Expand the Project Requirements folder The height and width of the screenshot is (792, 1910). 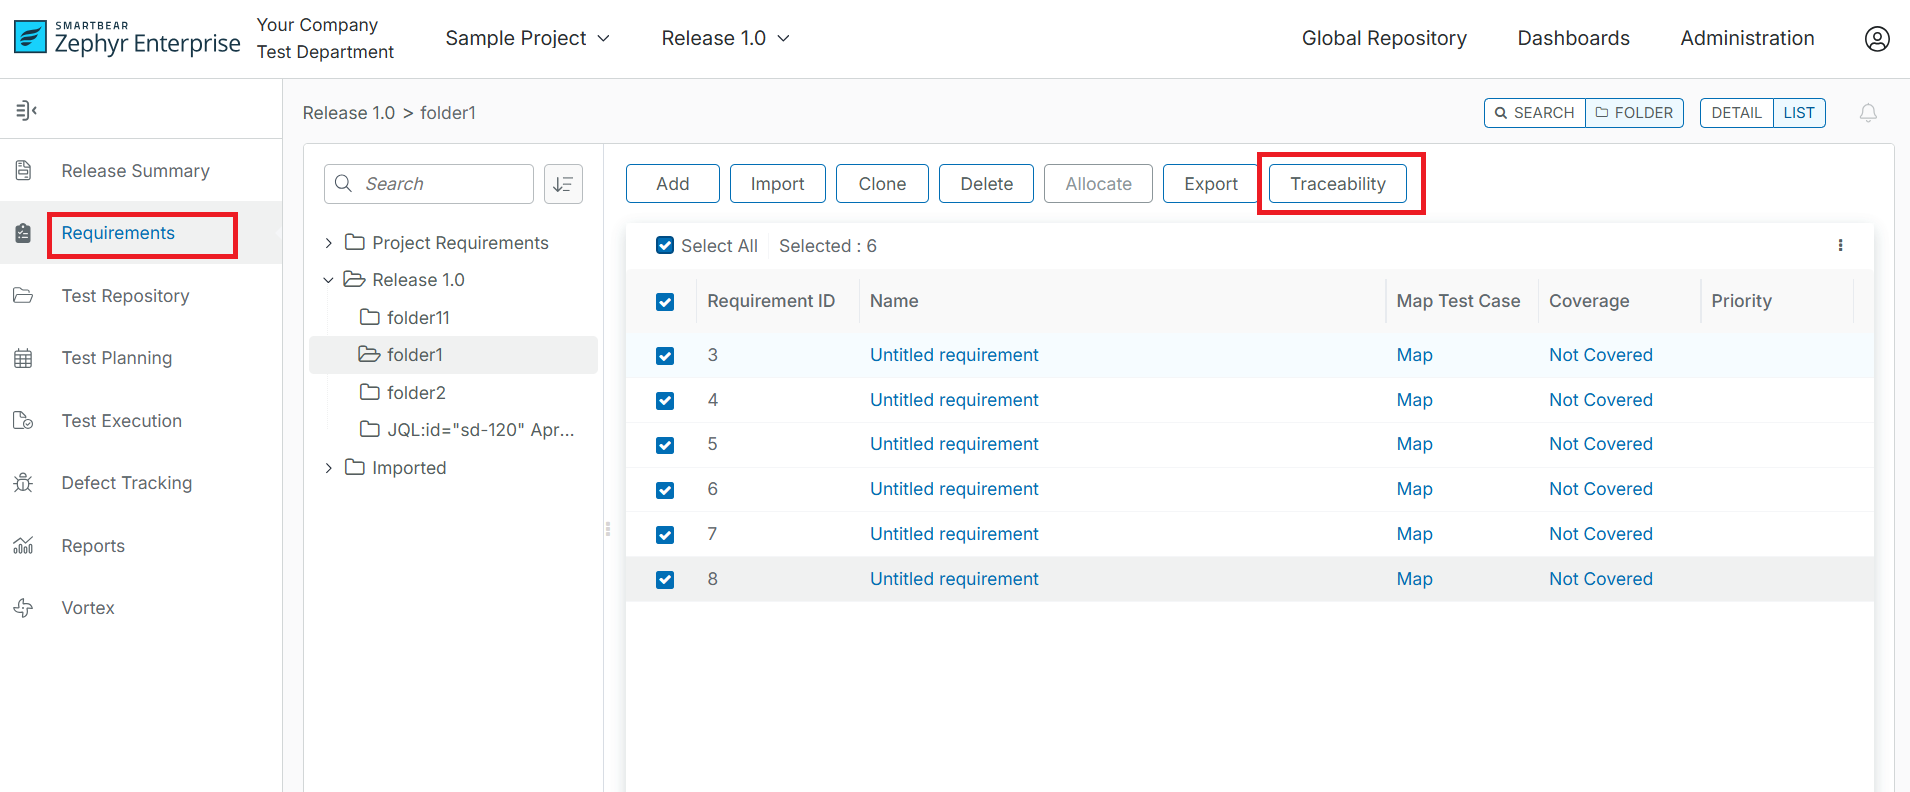tap(328, 243)
